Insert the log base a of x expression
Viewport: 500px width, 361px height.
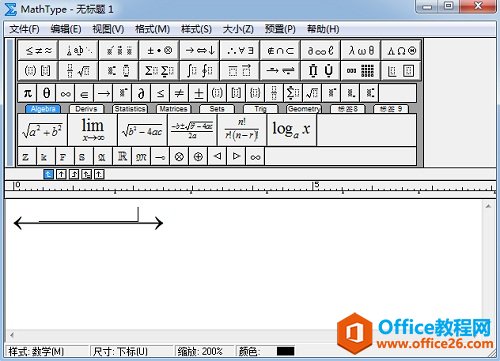tap(292, 130)
